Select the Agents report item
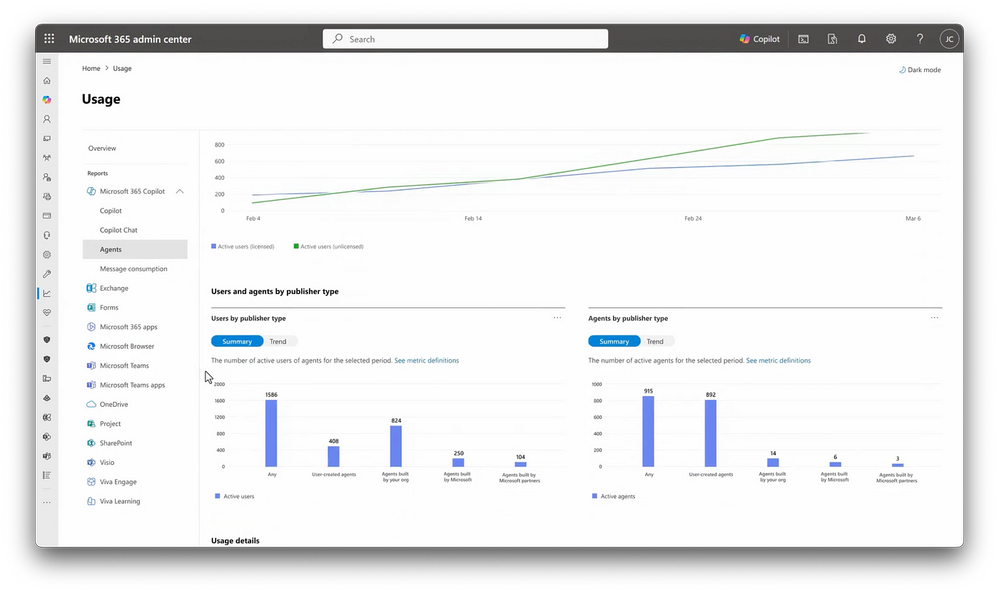Image resolution: width=999 pixels, height=594 pixels. coord(135,249)
